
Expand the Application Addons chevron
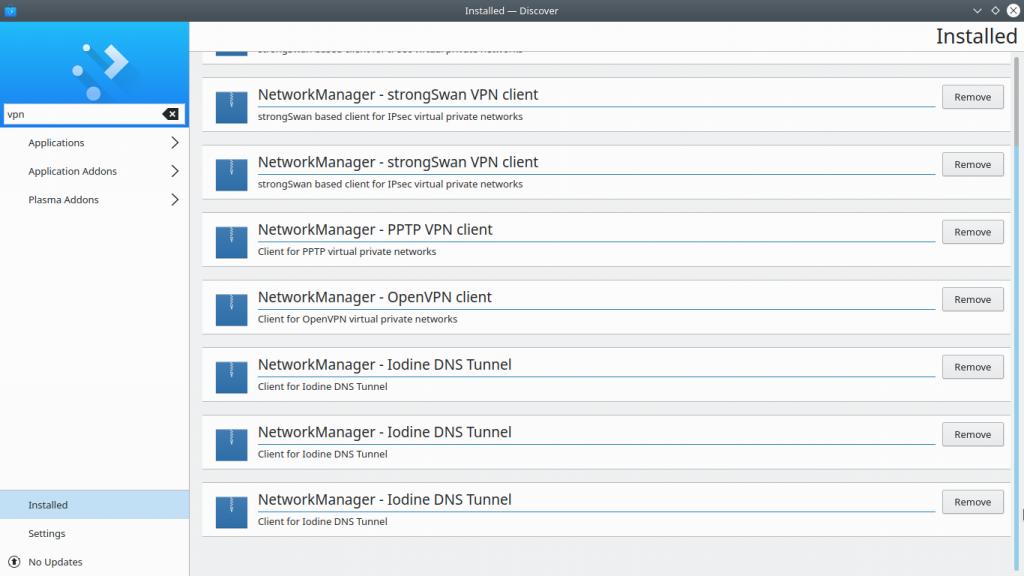point(174,171)
